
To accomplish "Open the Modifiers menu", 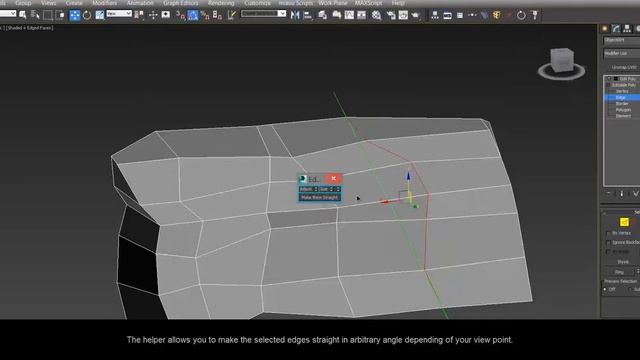I will click(x=104, y=3).
